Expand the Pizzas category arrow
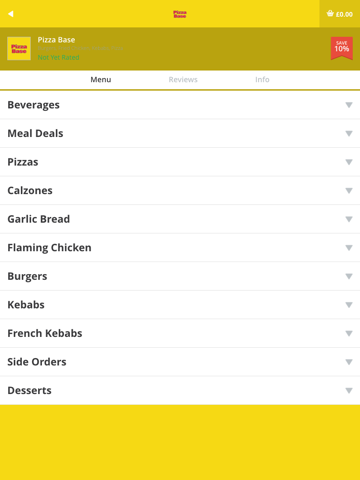360x480 pixels. tap(349, 162)
